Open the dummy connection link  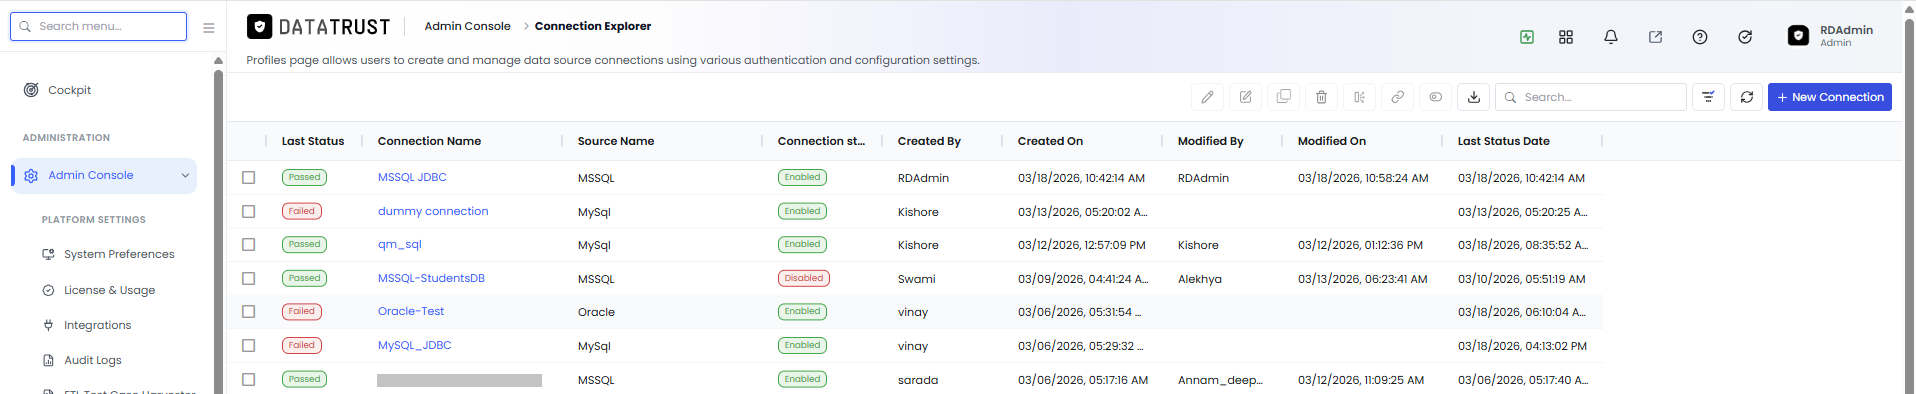tap(433, 211)
